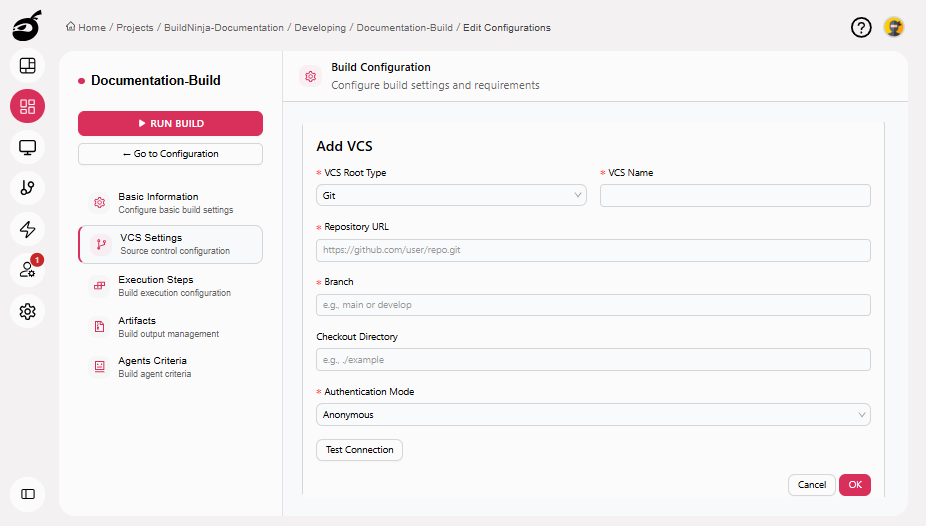Screen dimensions: 926x526
Task: Click into the Repository URL field
Action: (593, 250)
